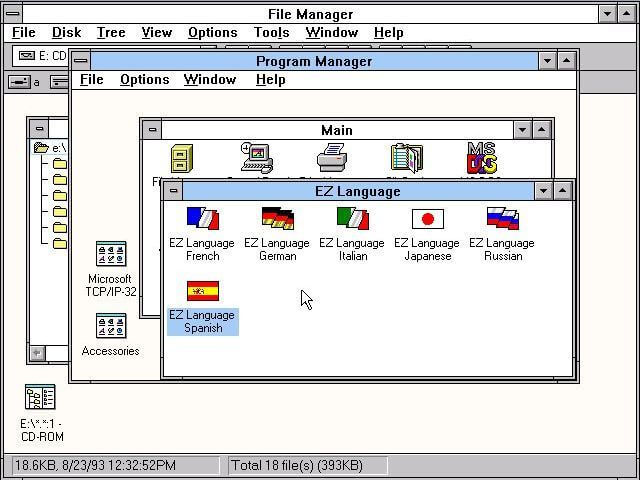Minimize the Main group window
This screenshot has width=640, height=480.
click(x=522, y=130)
